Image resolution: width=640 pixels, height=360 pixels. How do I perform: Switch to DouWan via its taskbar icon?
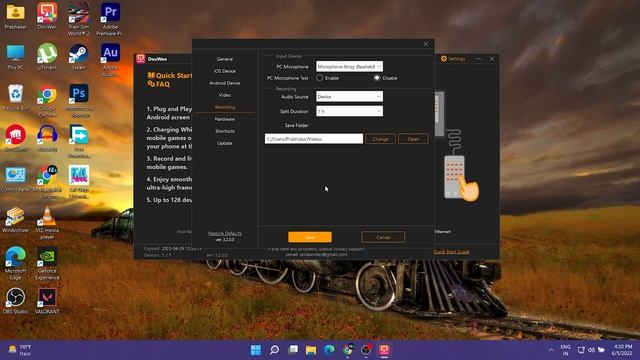(x=384, y=350)
